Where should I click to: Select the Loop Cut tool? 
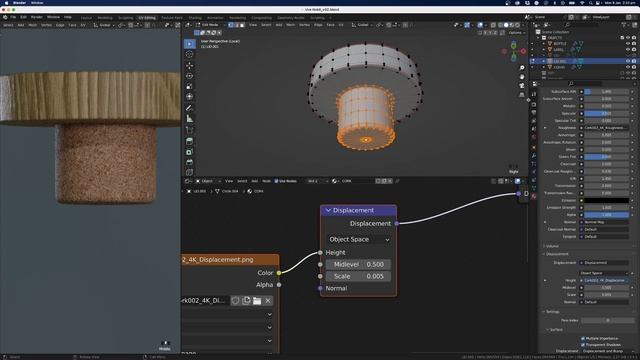pos(189,172)
